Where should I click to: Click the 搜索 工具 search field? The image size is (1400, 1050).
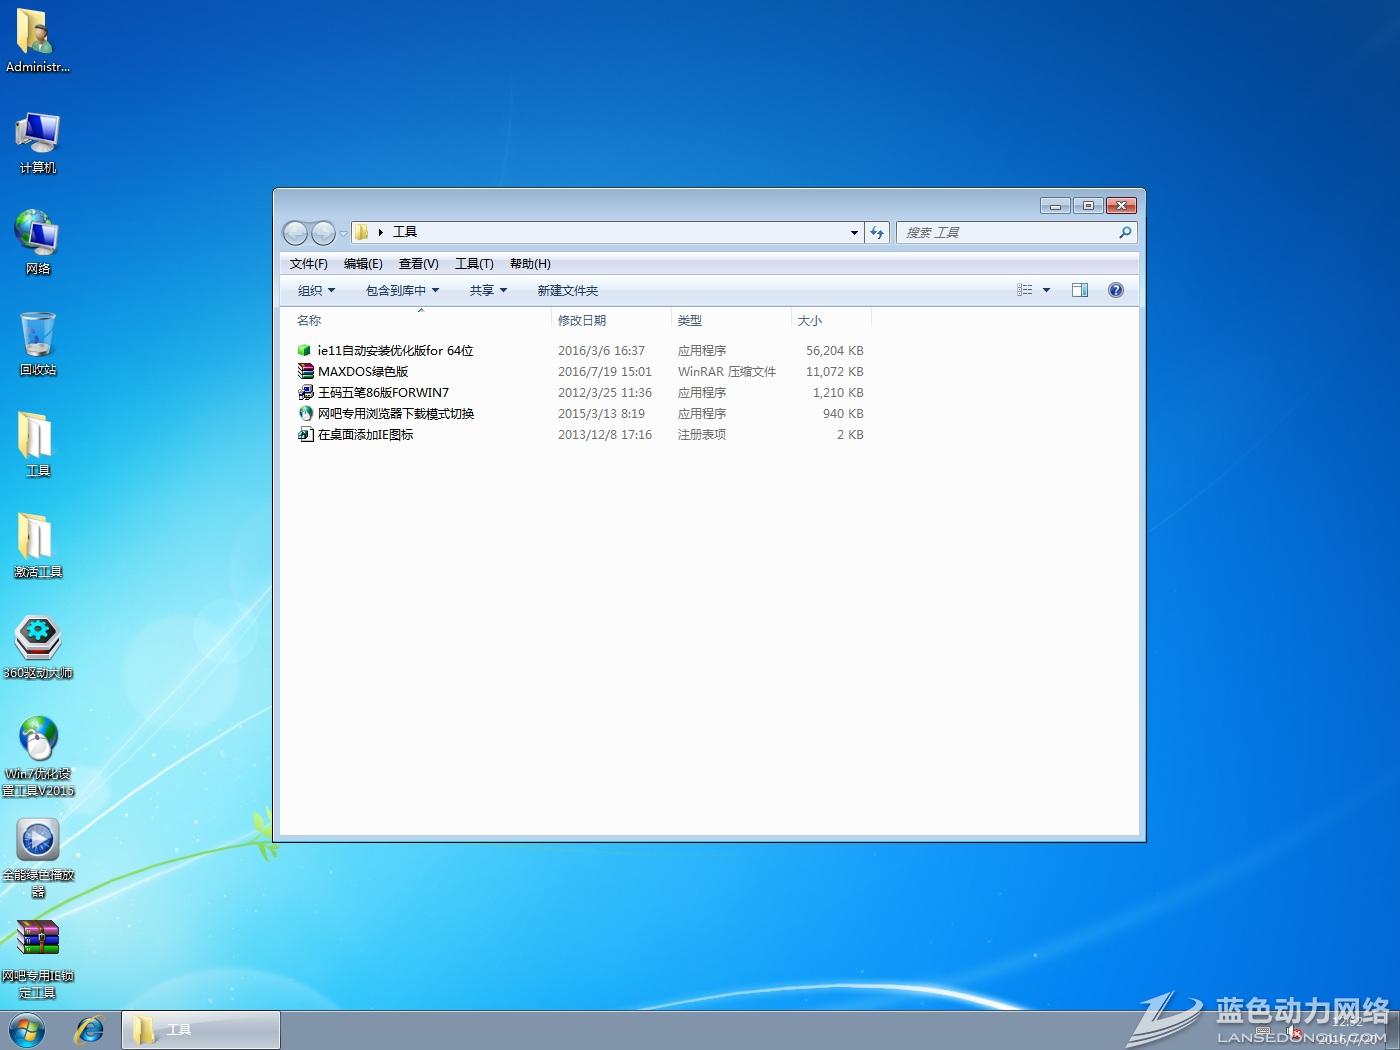1008,232
